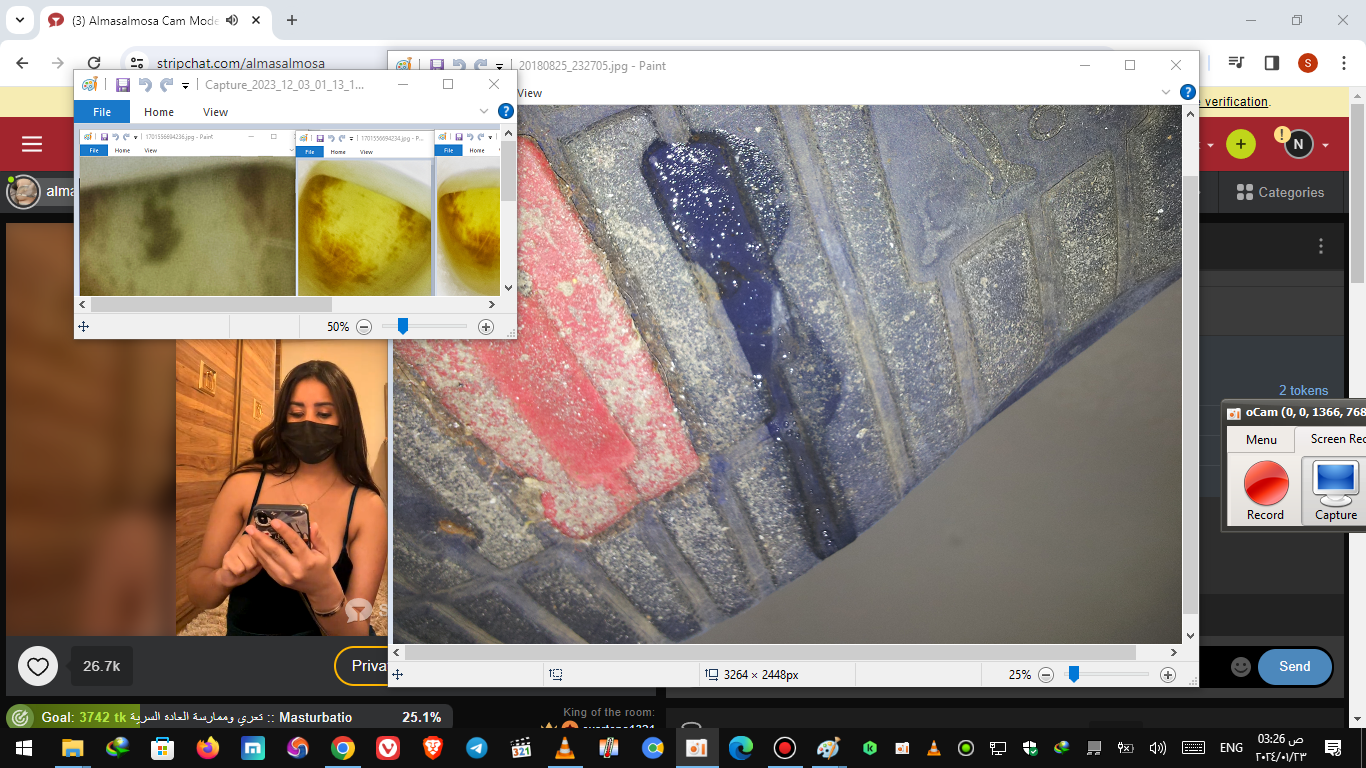Viewport: 1366px width, 768px height.
Task: Open Paint help via blue question mark
Action: point(1187,92)
